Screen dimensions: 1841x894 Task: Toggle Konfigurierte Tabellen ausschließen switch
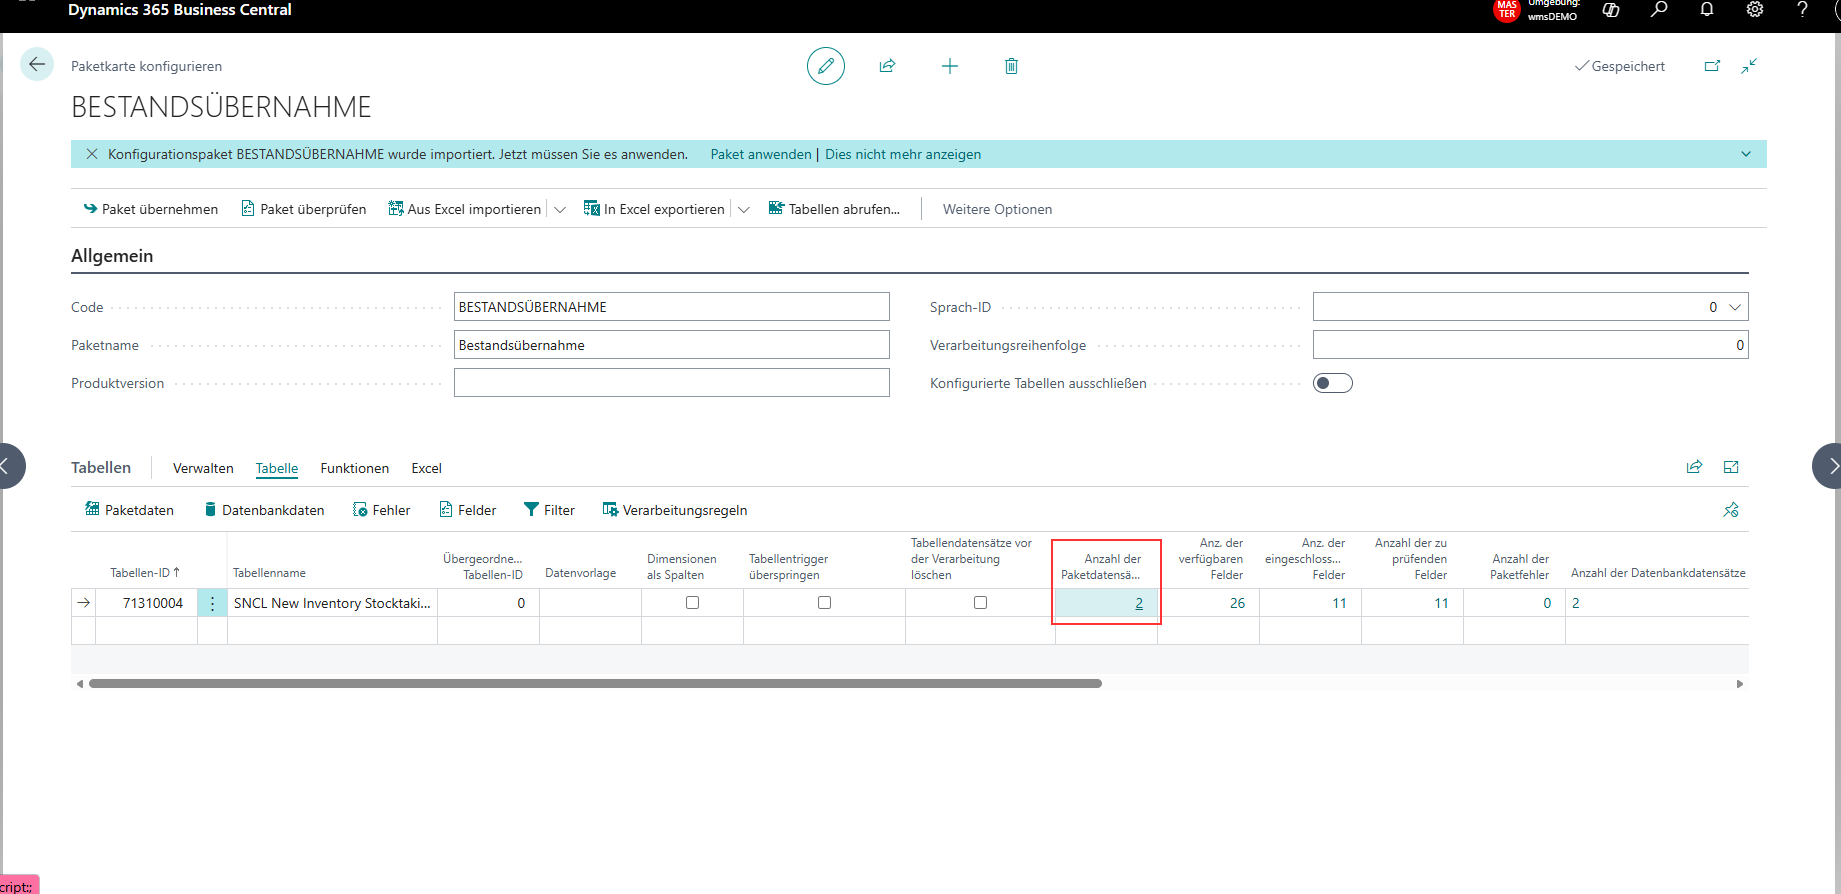click(x=1333, y=383)
